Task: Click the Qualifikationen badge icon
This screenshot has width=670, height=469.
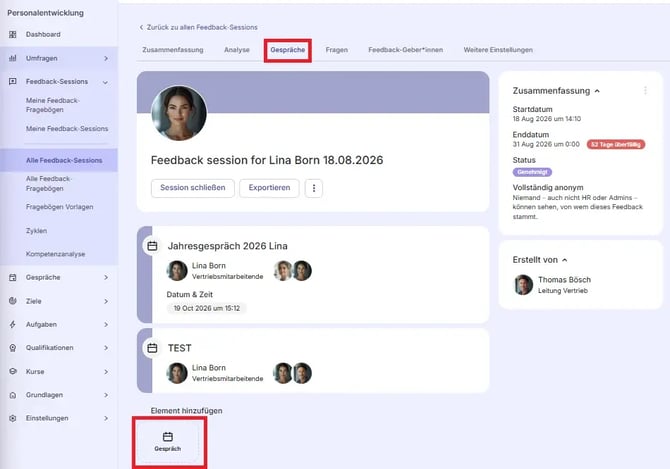Action: pyautogui.click(x=13, y=348)
